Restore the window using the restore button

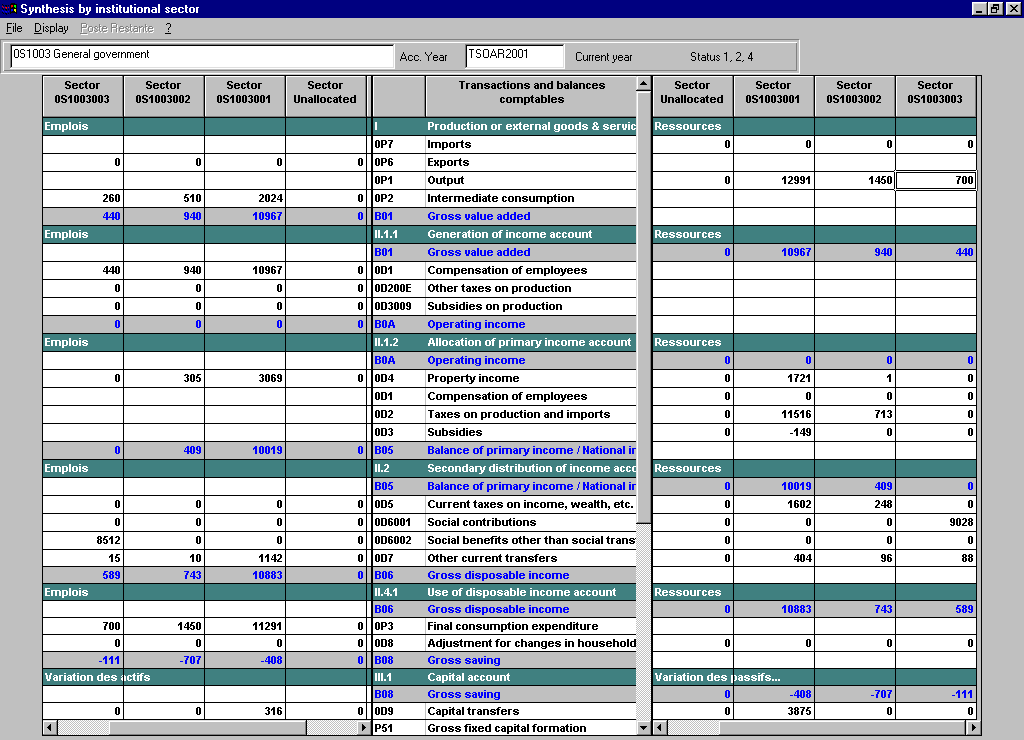point(995,9)
